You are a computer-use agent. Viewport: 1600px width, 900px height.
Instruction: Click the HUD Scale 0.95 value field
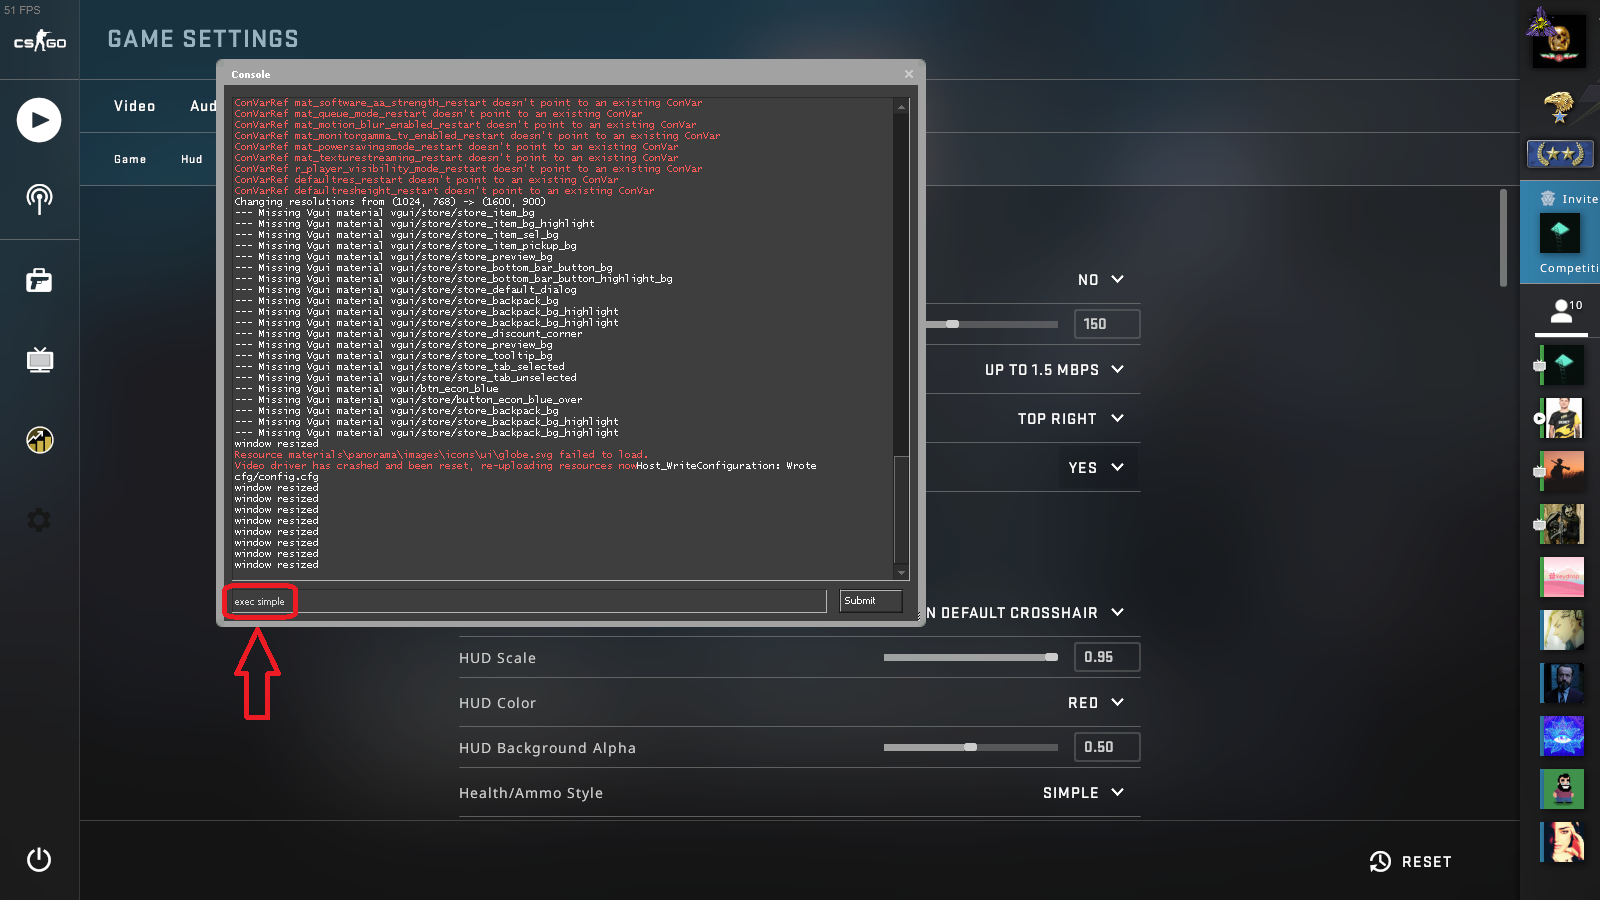coord(1107,657)
